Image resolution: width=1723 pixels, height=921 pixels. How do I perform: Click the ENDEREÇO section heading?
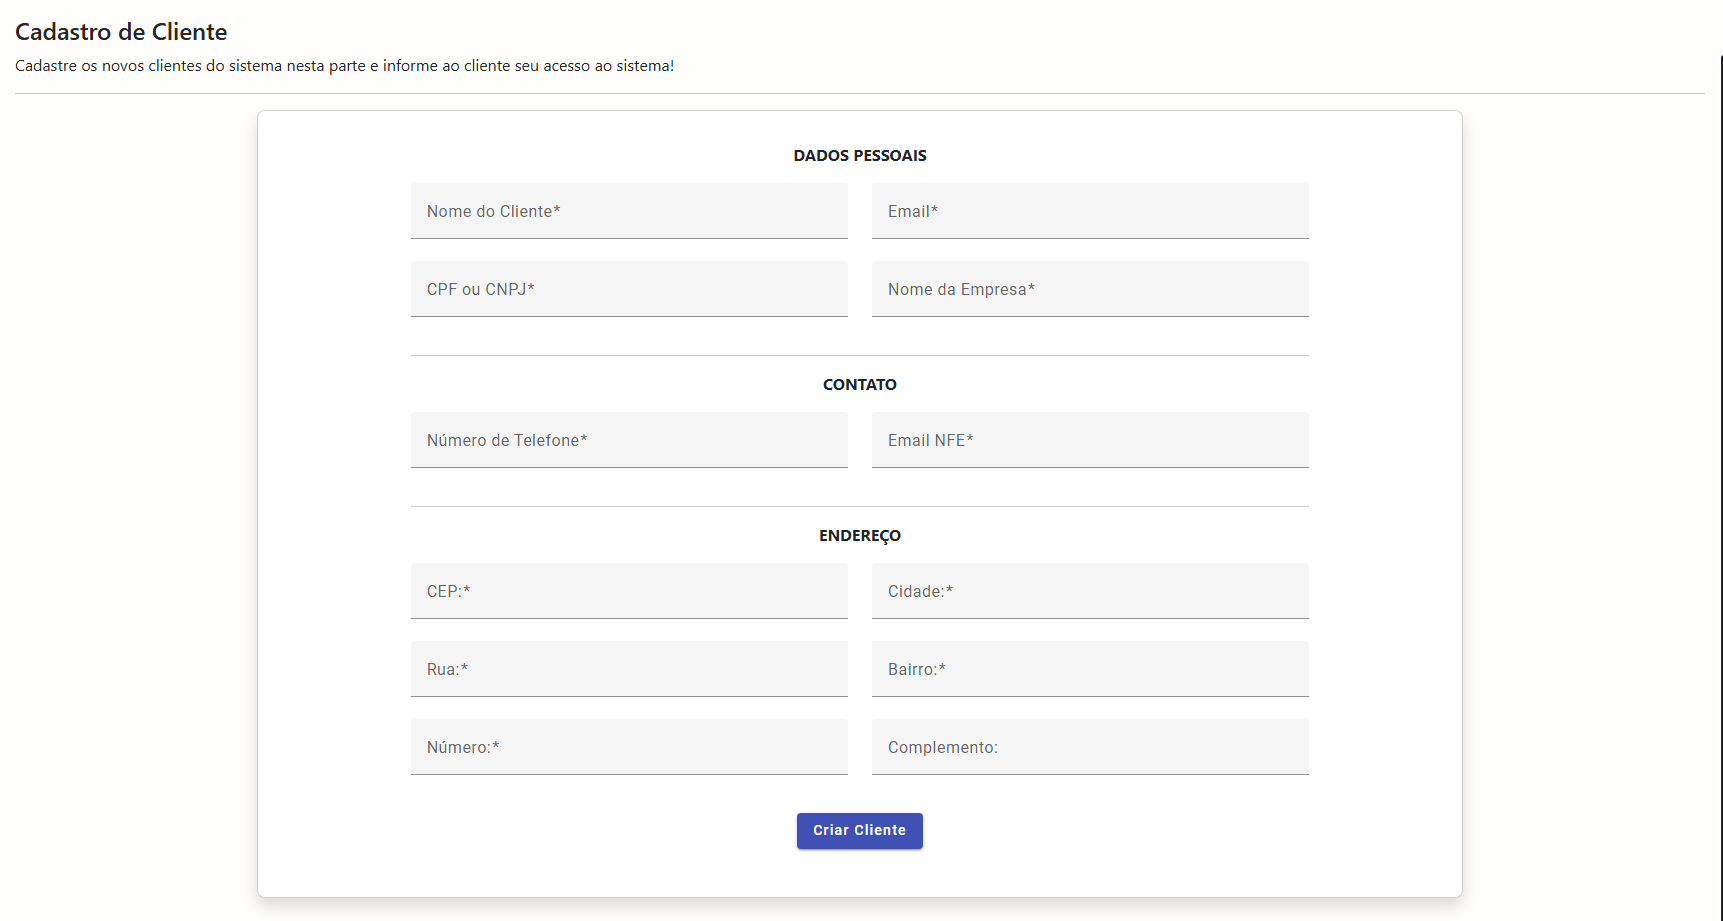tap(859, 536)
